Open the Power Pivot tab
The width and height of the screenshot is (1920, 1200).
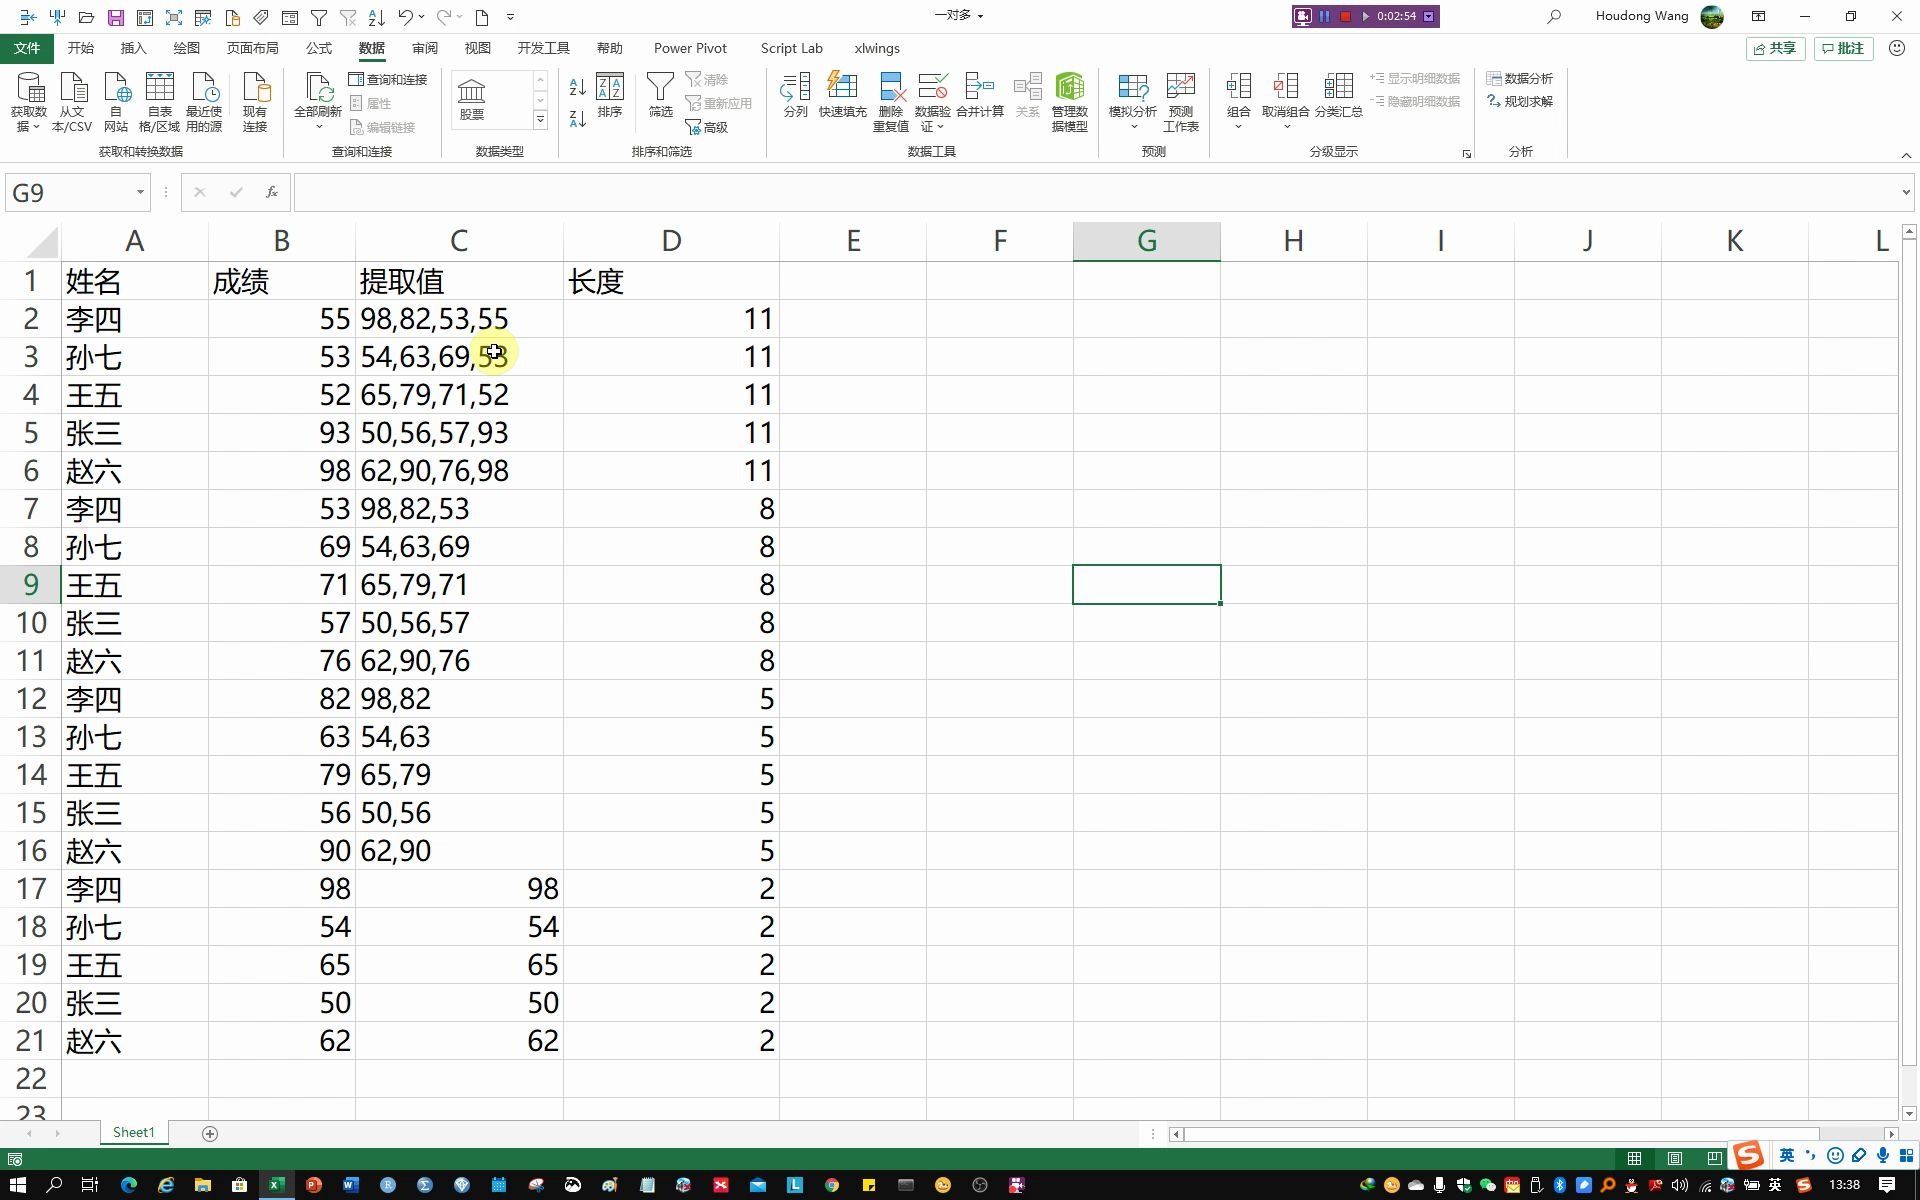(690, 48)
